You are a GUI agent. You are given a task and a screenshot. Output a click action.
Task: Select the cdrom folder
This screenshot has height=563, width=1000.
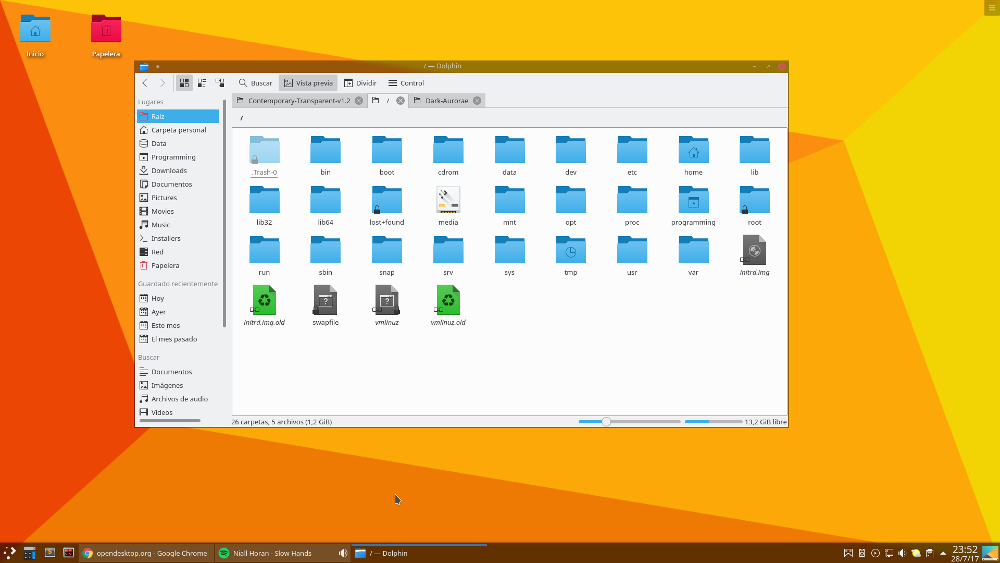[448, 156]
